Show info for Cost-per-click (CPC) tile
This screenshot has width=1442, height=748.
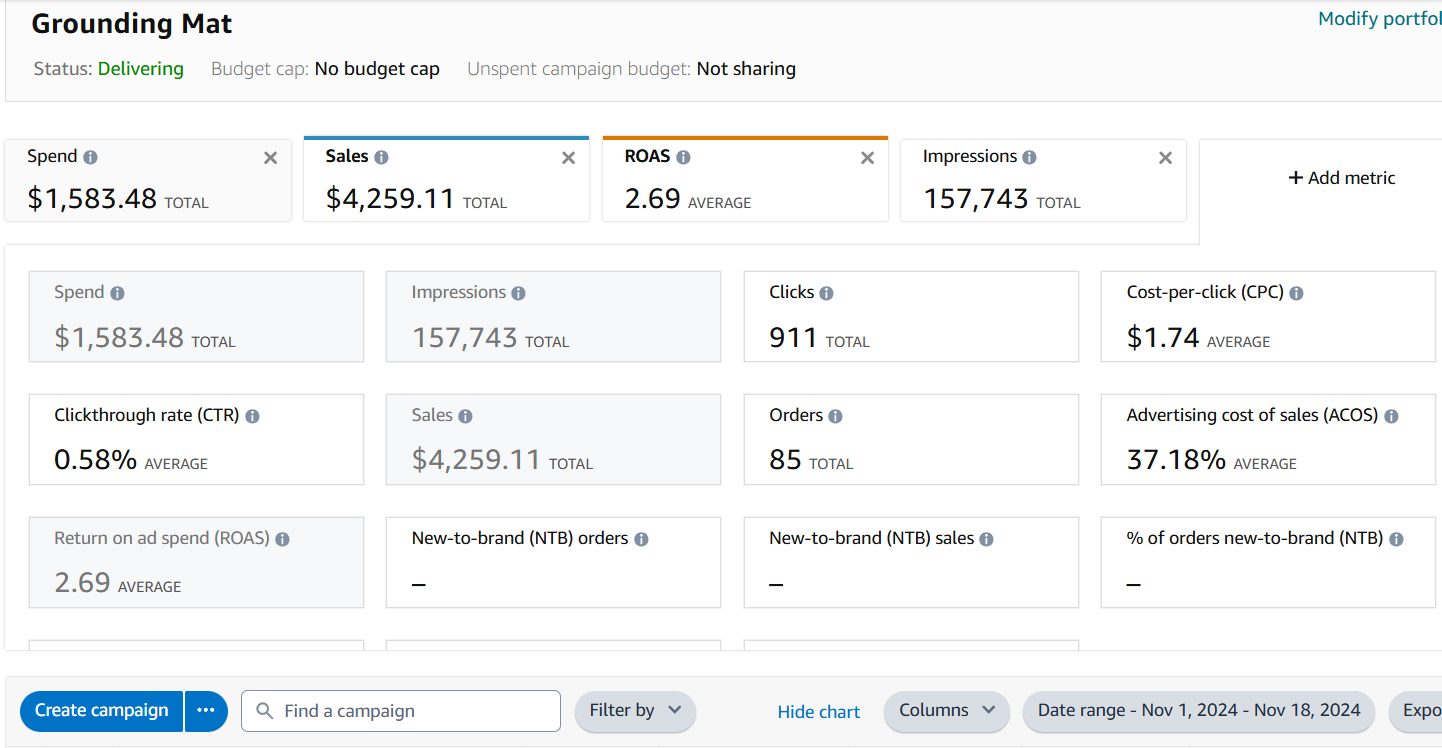click(x=1296, y=293)
